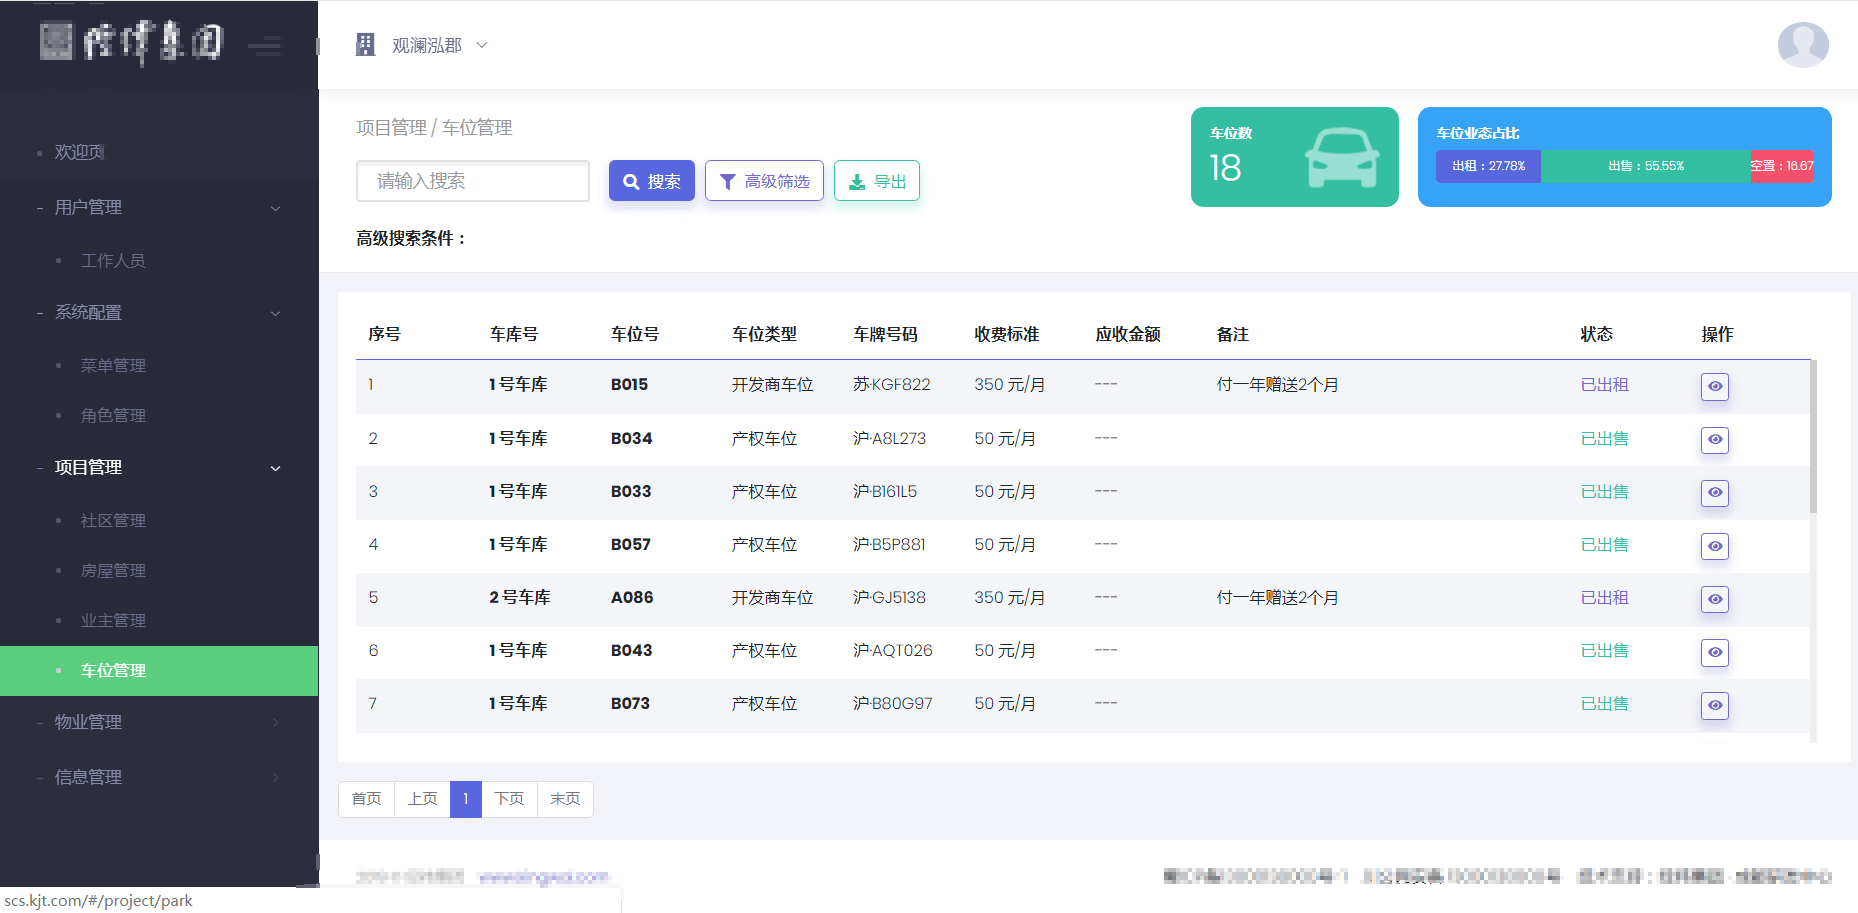Click the 导出 export button
The width and height of the screenshot is (1858, 913).
coord(877,181)
